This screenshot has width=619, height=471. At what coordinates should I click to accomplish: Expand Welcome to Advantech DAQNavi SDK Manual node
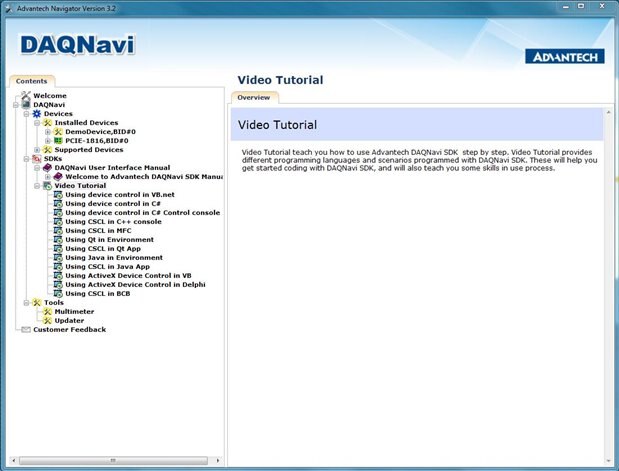click(47, 177)
